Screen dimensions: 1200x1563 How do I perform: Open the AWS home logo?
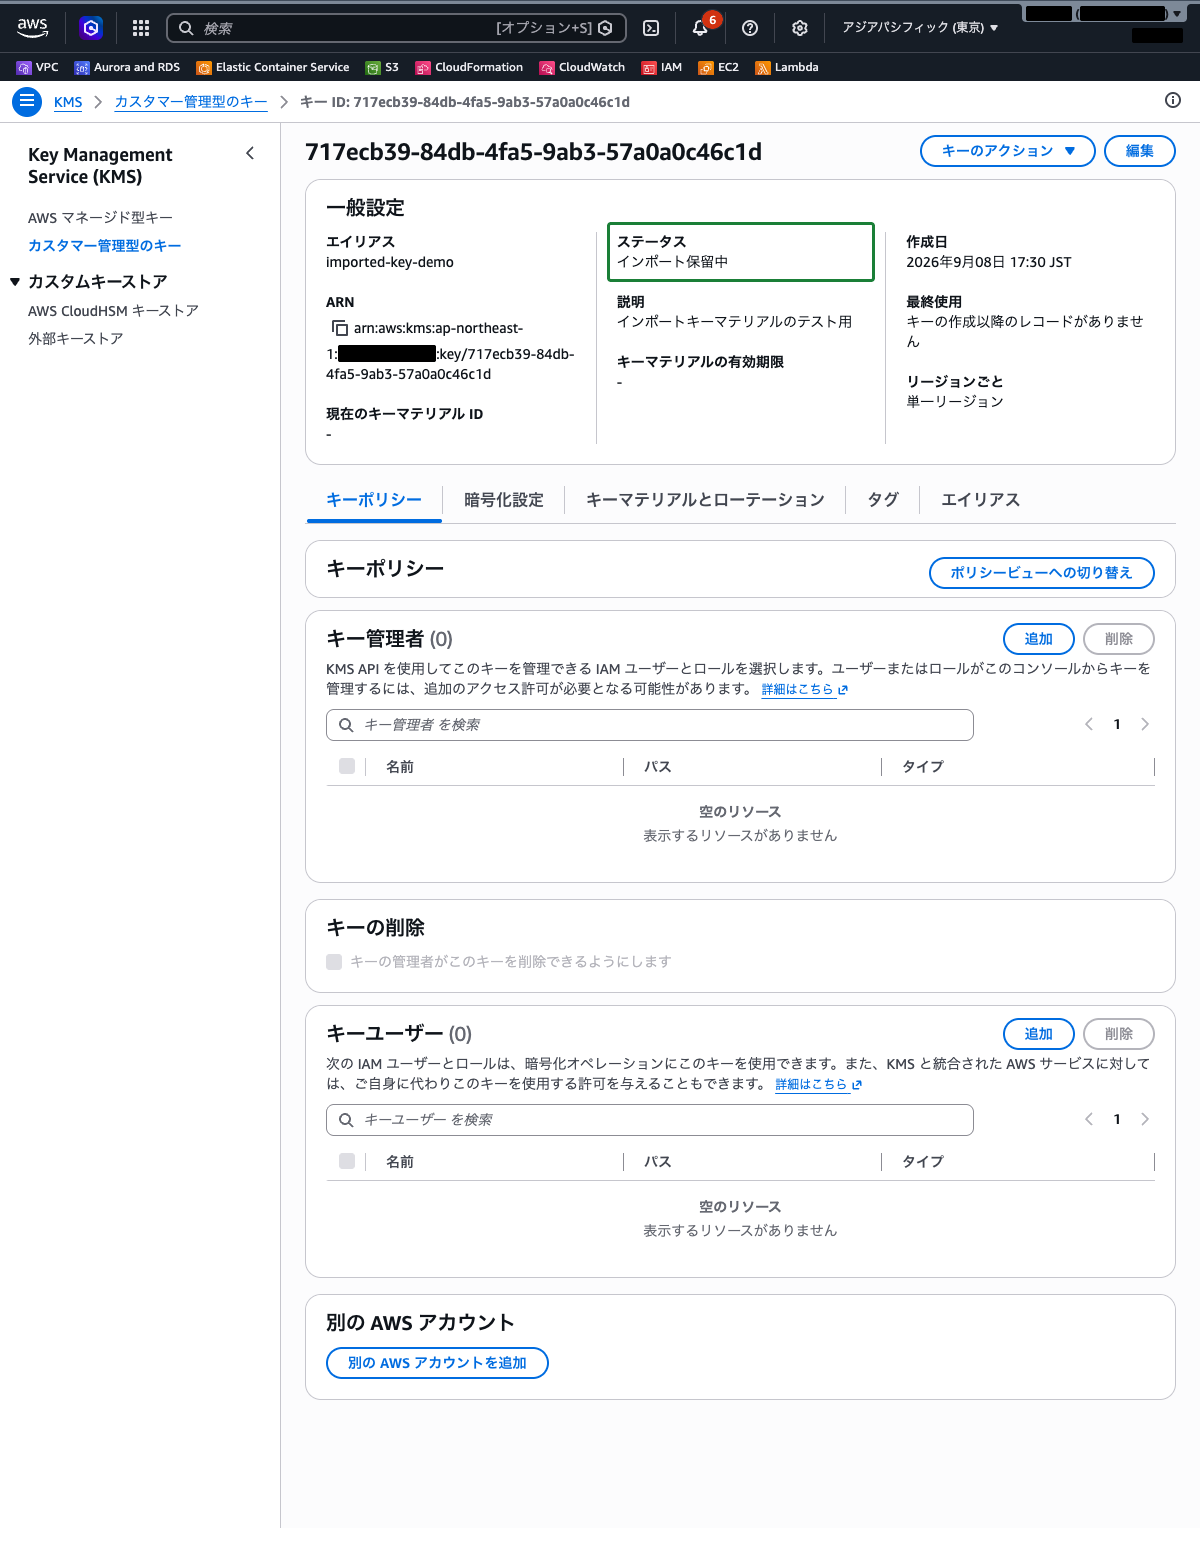[x=32, y=28]
